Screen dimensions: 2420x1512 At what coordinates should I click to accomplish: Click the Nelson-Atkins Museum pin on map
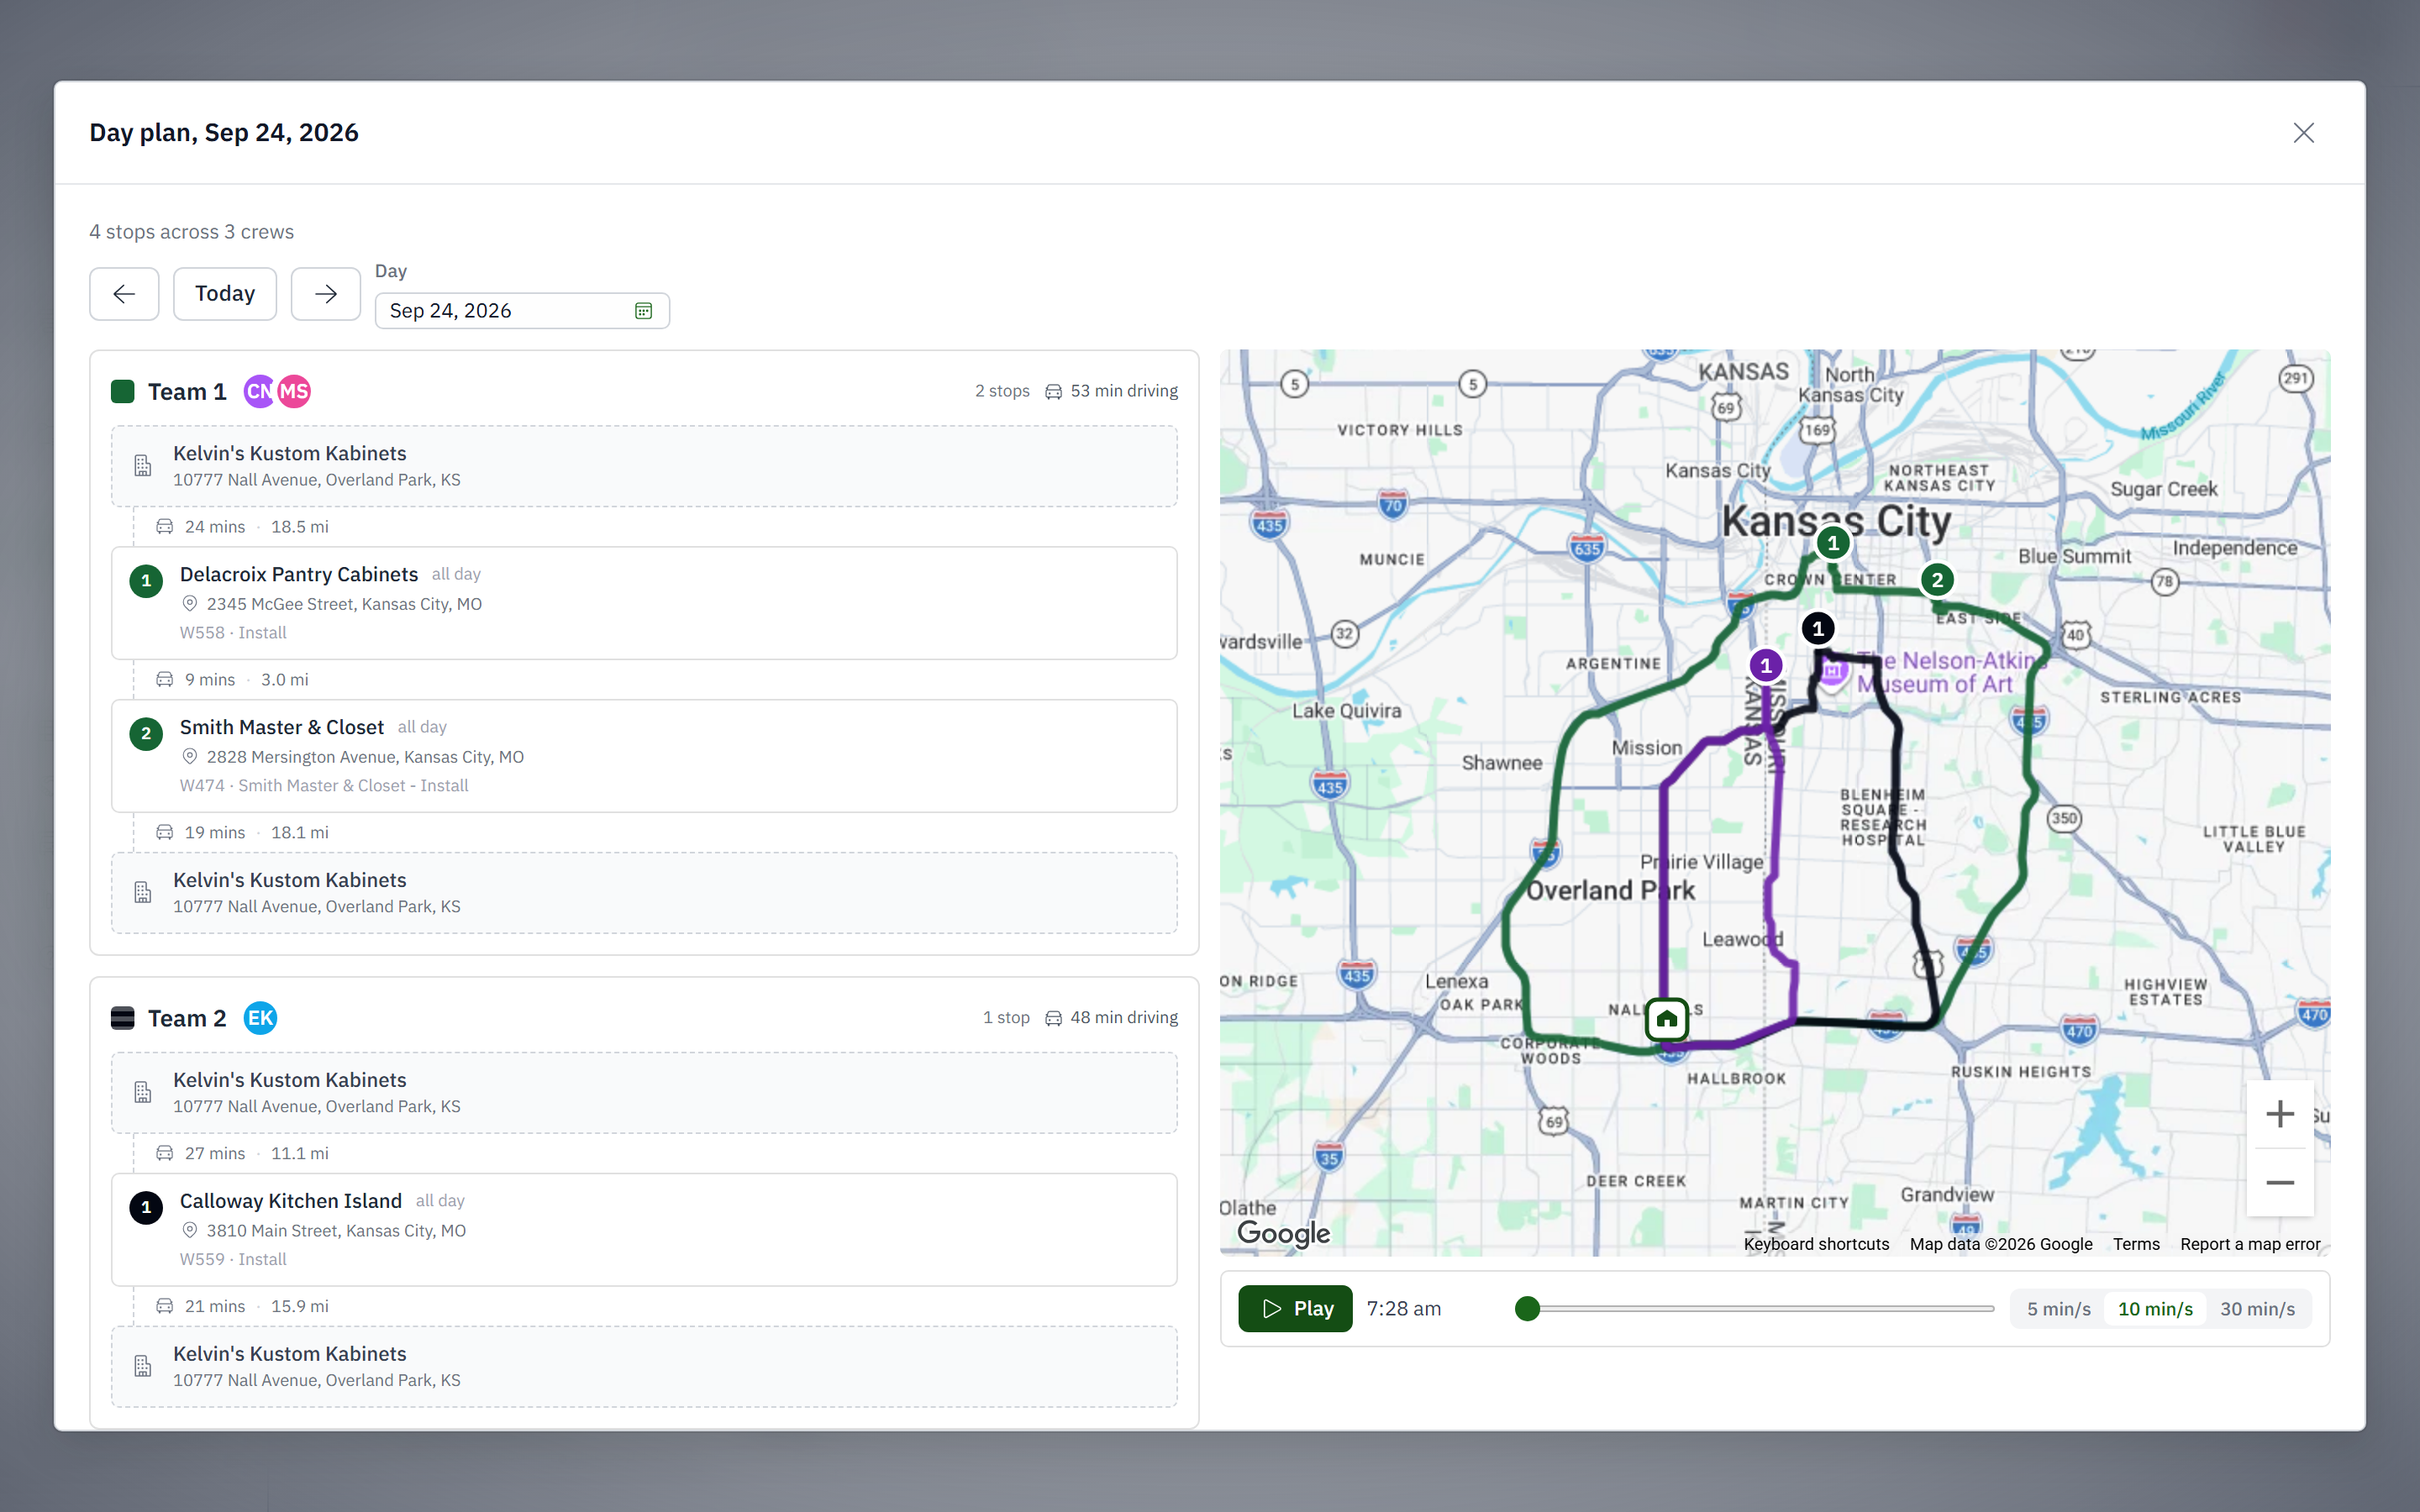(1832, 672)
